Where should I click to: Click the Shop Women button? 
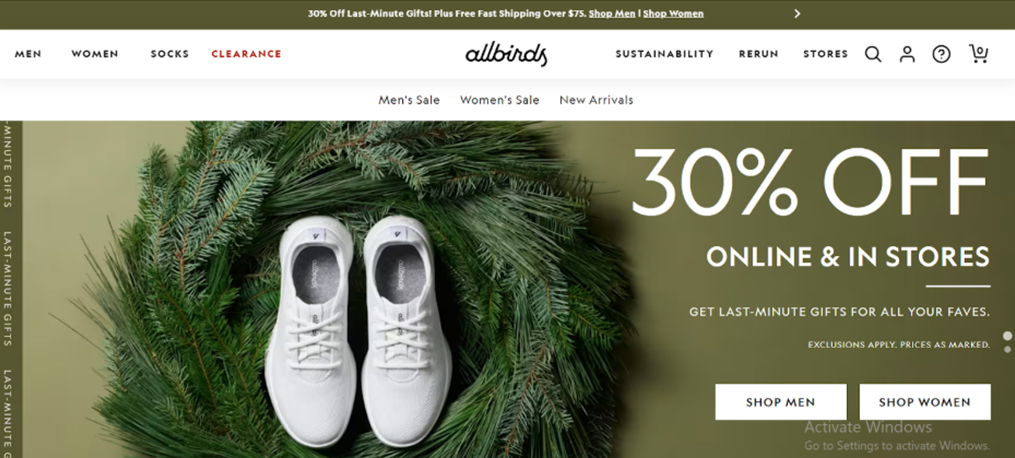point(924,402)
